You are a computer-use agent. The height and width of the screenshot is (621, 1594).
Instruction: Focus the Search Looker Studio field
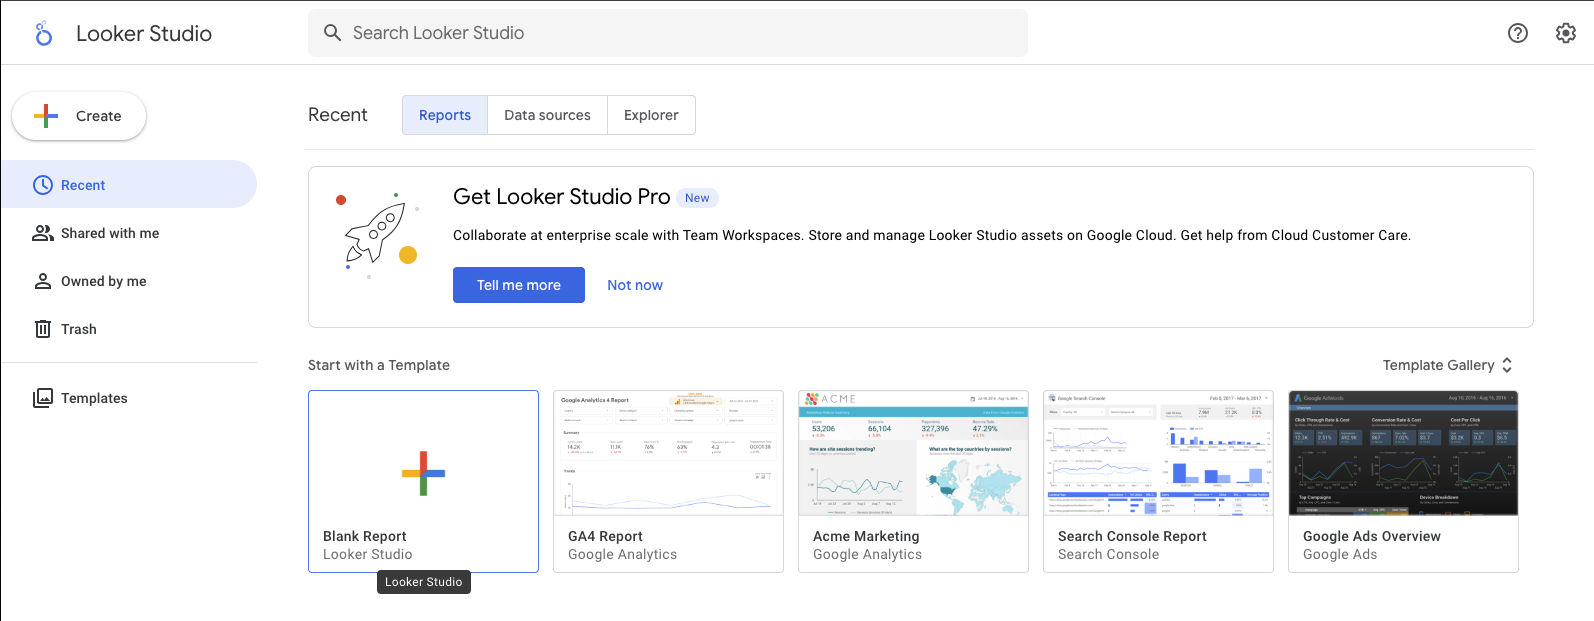[x=668, y=33]
